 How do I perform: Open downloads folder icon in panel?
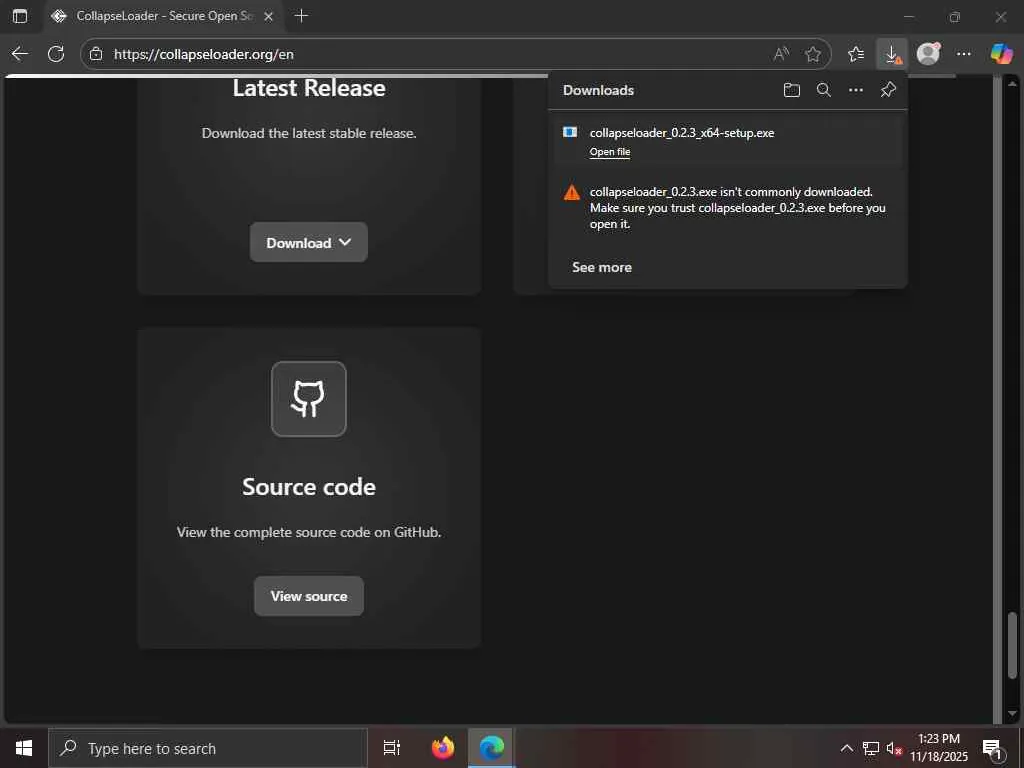click(x=792, y=90)
